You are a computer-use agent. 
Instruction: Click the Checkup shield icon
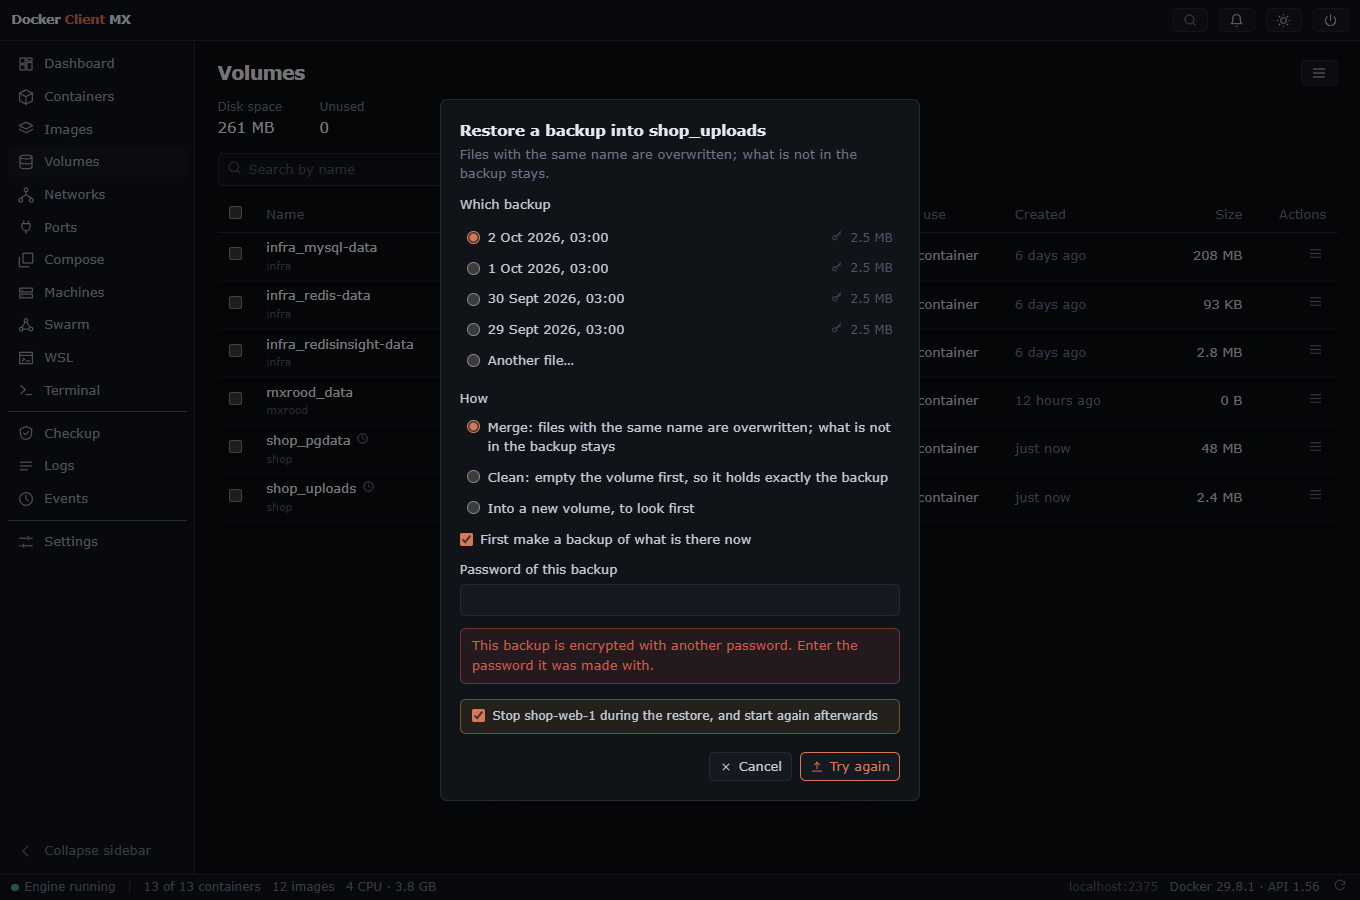click(26, 433)
